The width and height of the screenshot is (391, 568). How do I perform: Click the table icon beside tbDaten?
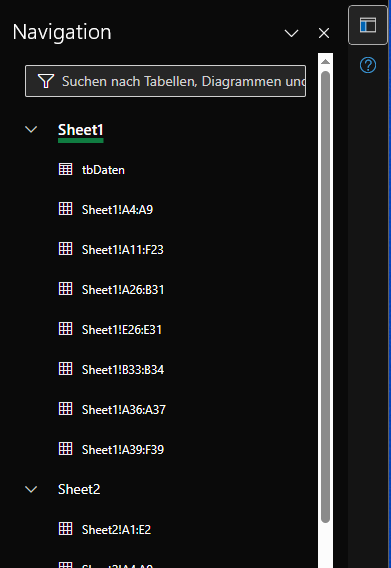click(66, 169)
